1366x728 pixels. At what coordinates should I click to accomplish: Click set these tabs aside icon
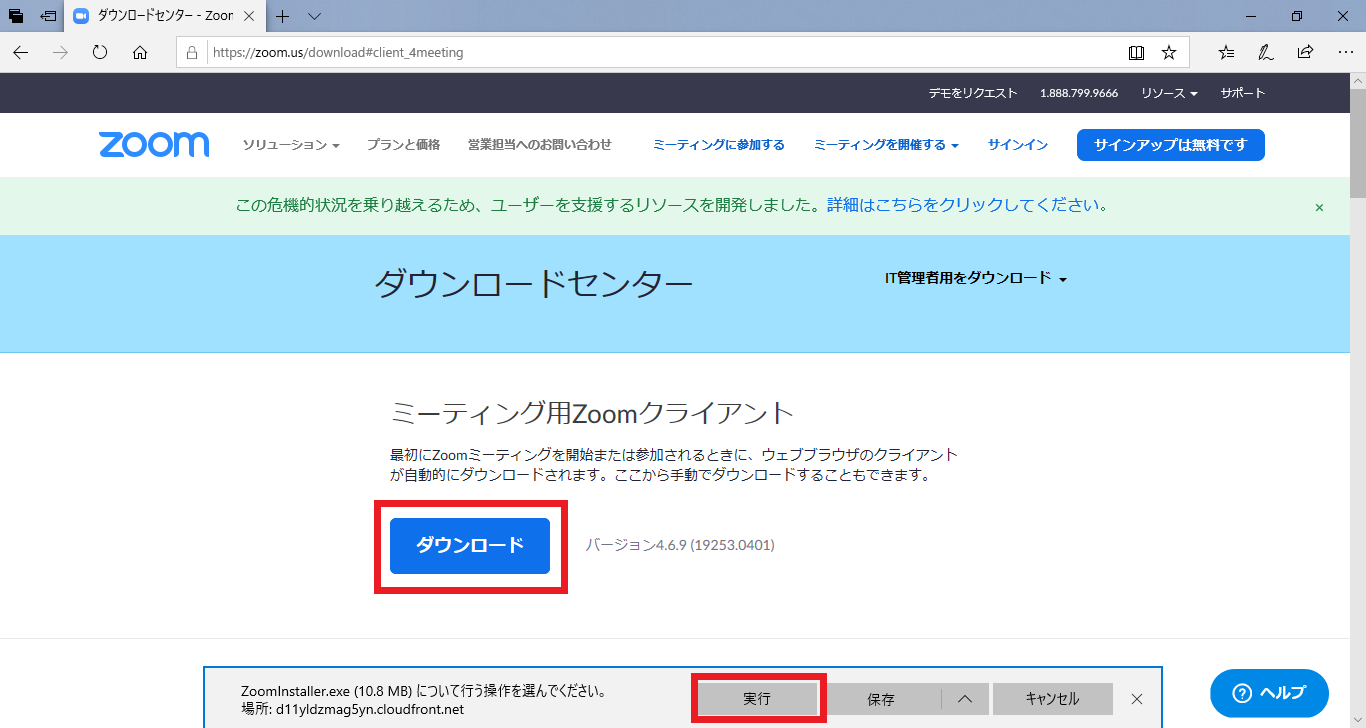coord(48,16)
